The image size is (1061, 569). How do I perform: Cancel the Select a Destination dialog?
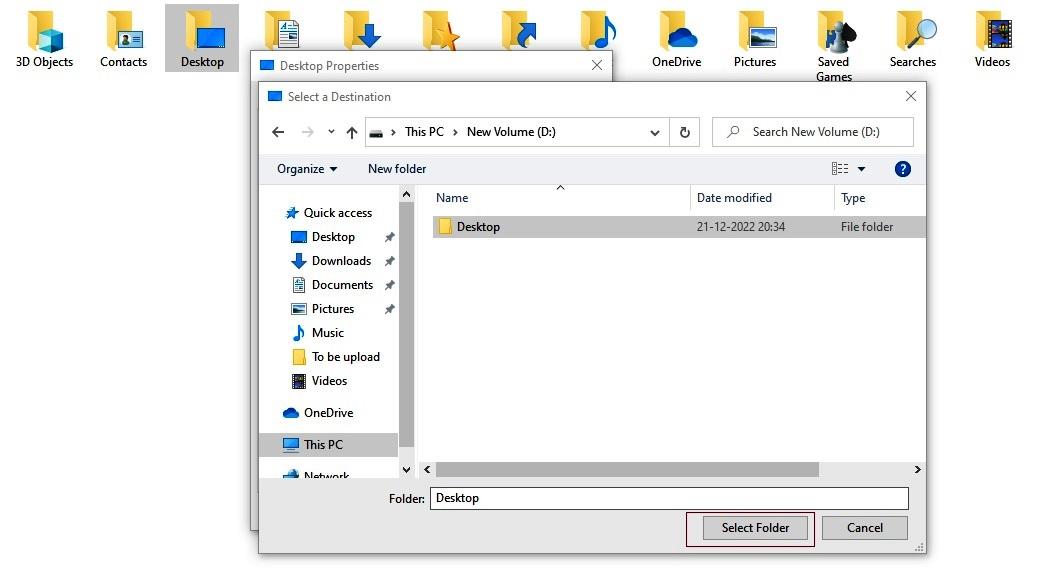tap(865, 528)
